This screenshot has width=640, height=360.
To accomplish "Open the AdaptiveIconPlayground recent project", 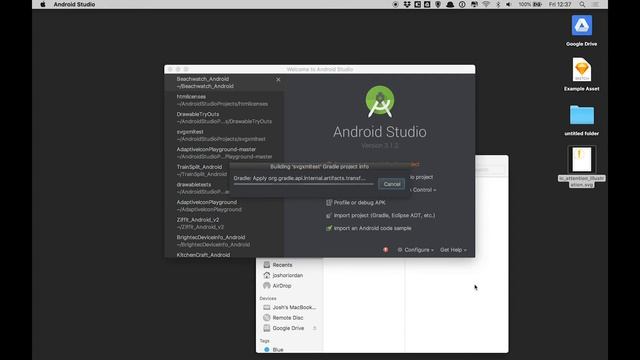I will pyautogui.click(x=224, y=206).
